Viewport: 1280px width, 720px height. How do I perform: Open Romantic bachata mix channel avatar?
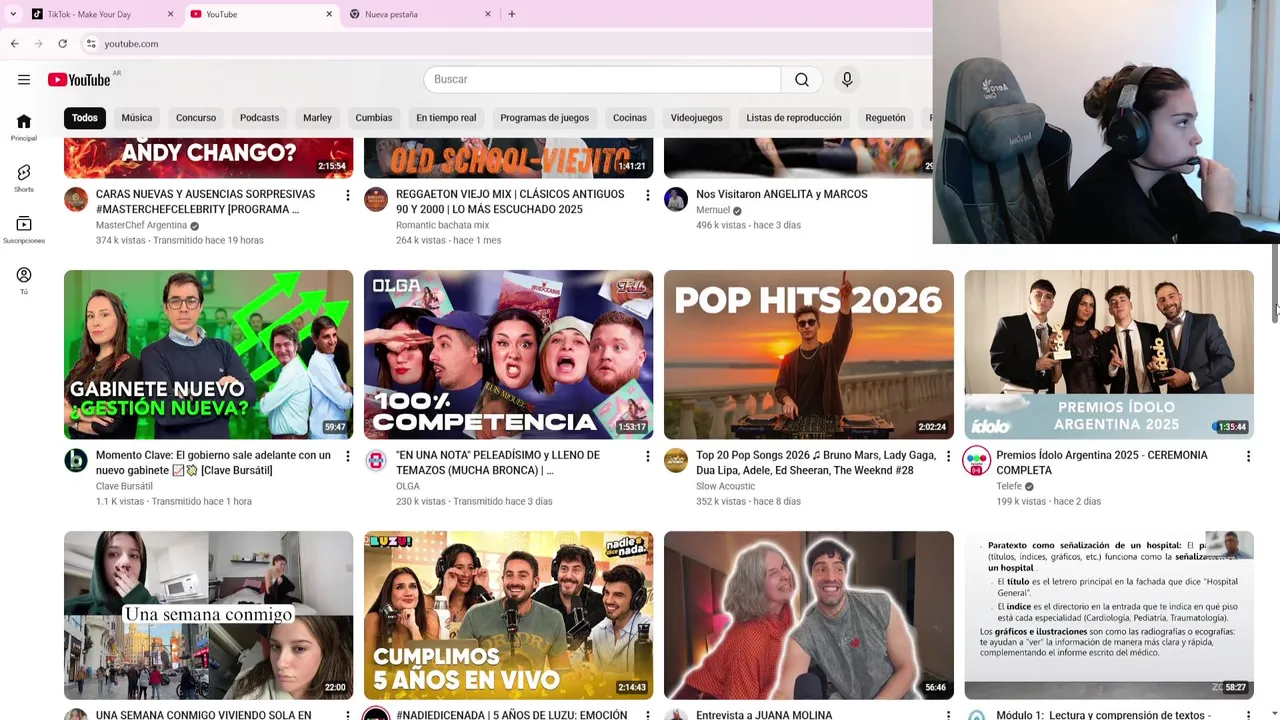[x=376, y=199]
